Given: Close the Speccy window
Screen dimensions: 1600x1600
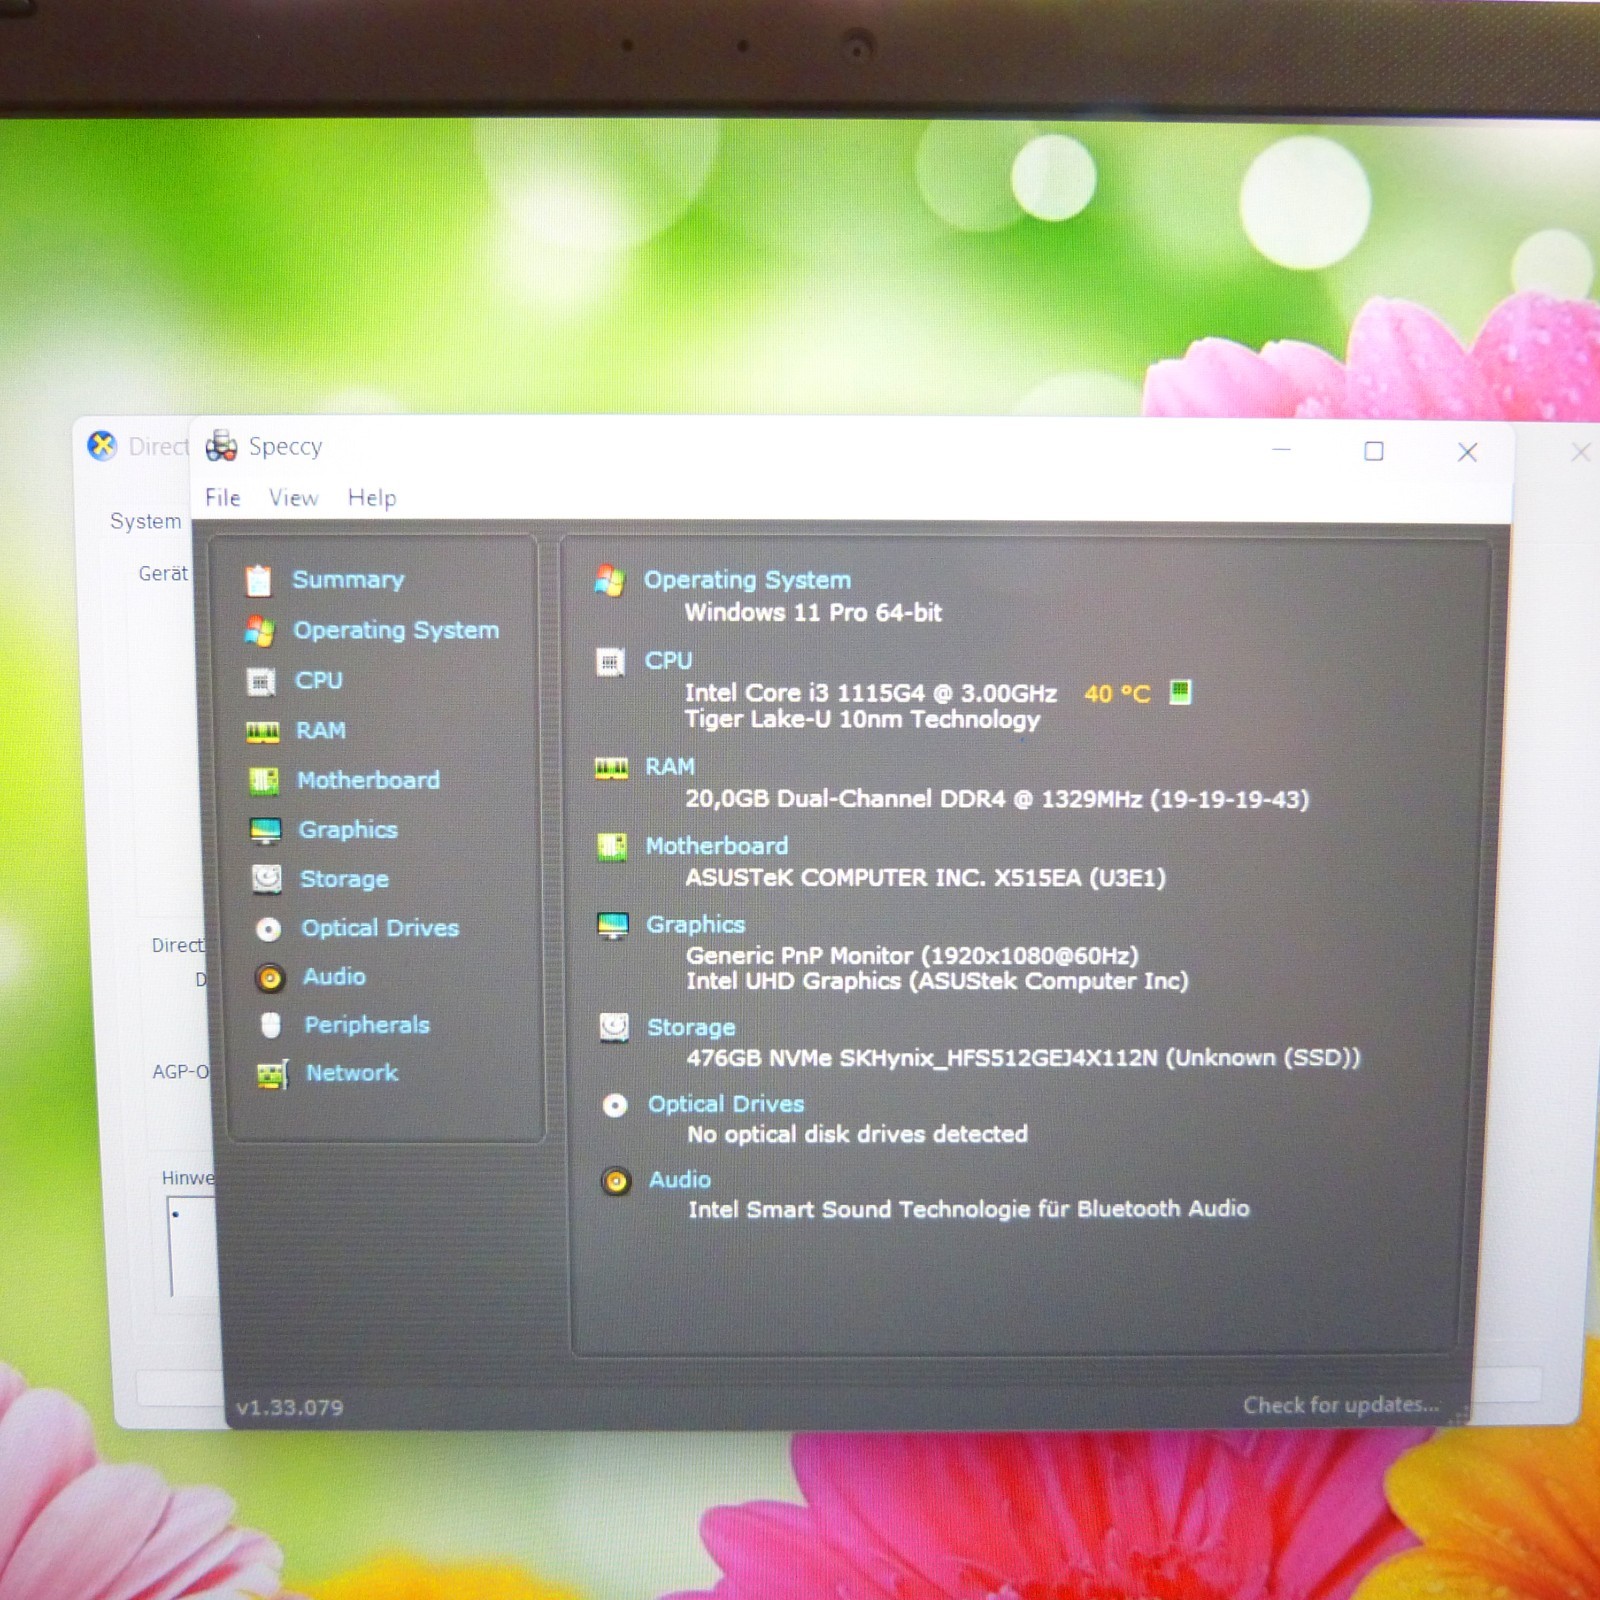Looking at the screenshot, I should coord(1467,452).
